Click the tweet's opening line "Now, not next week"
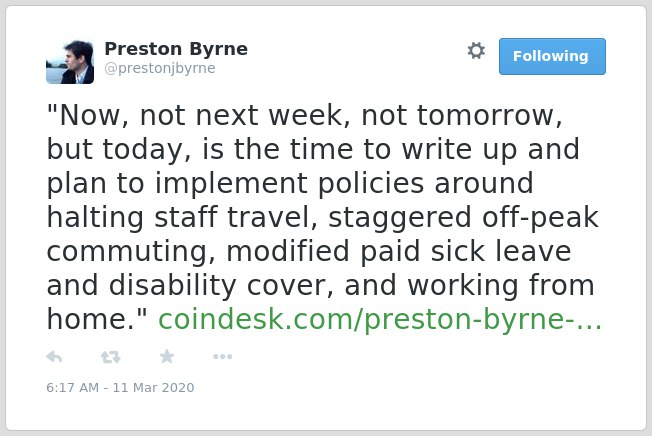 (305, 115)
